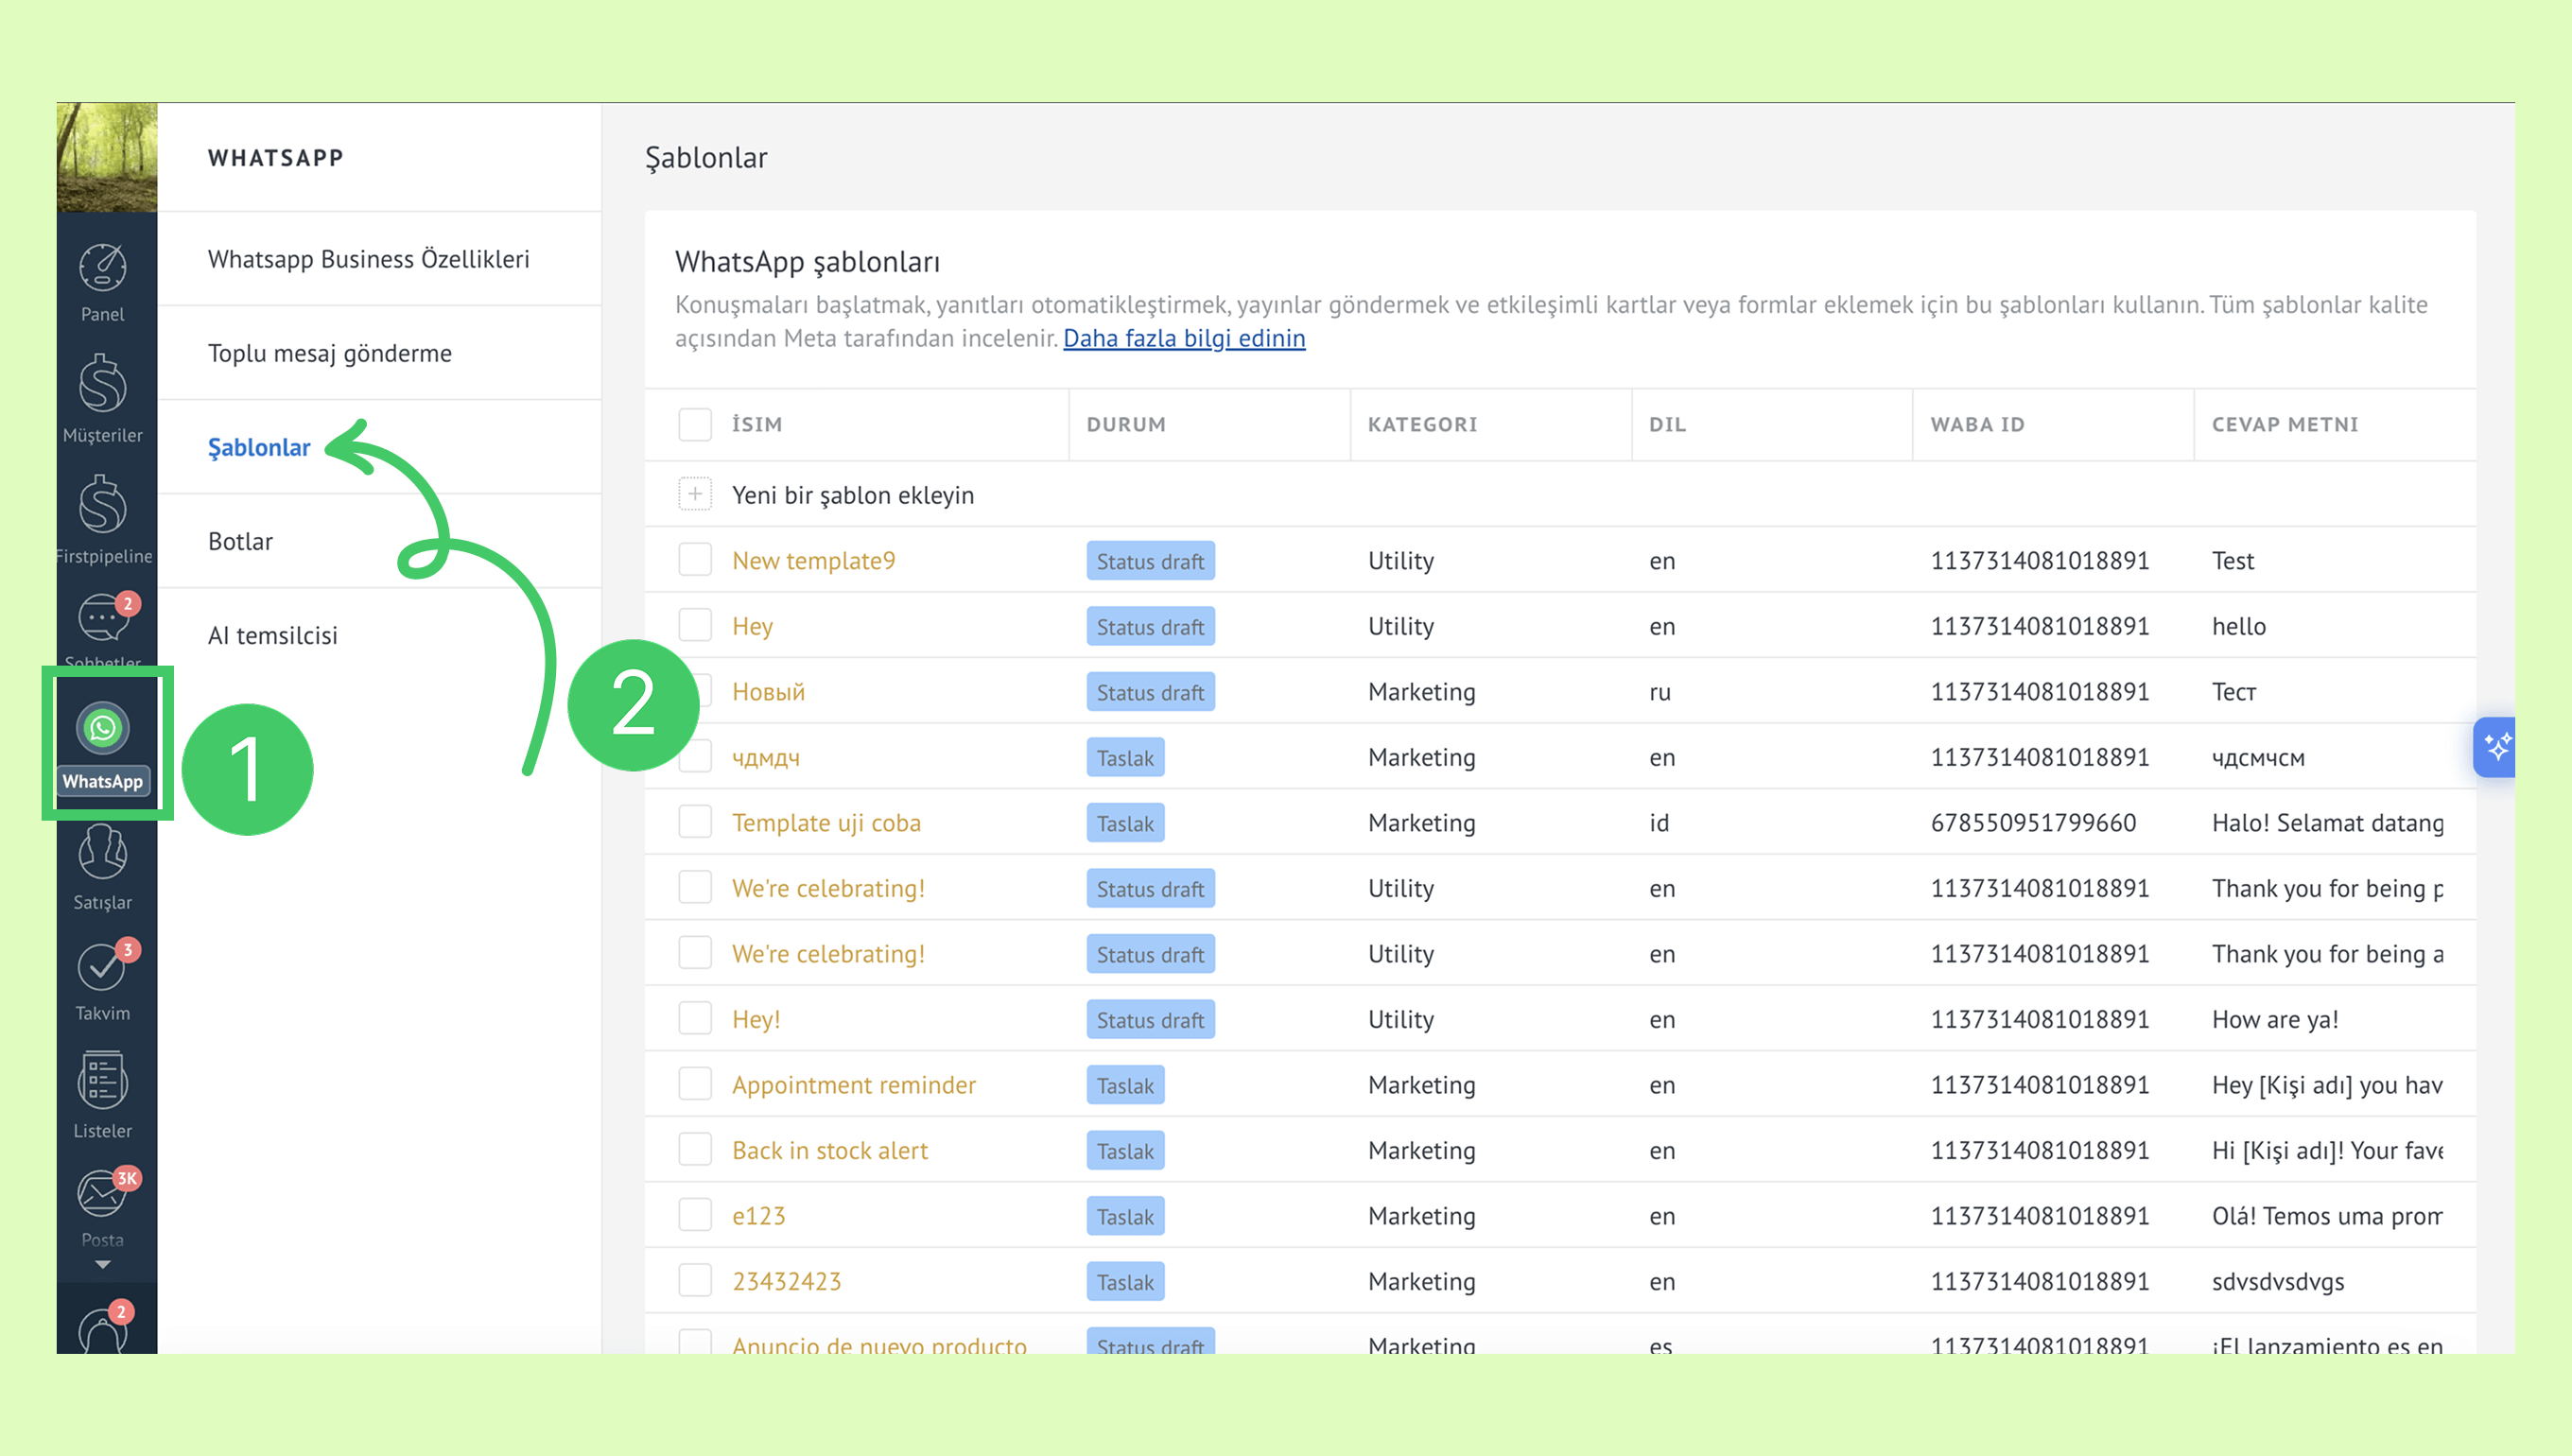Open the New template9 template
Viewport: 2572px width, 1456px height.
tap(814, 560)
